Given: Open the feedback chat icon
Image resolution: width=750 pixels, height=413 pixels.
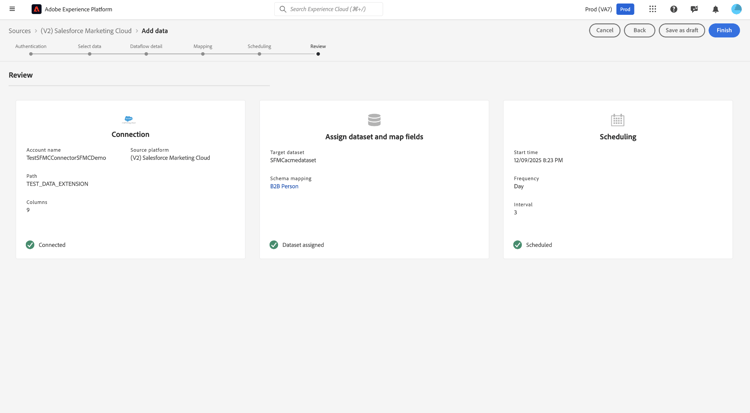Looking at the screenshot, I should pyautogui.click(x=694, y=9).
